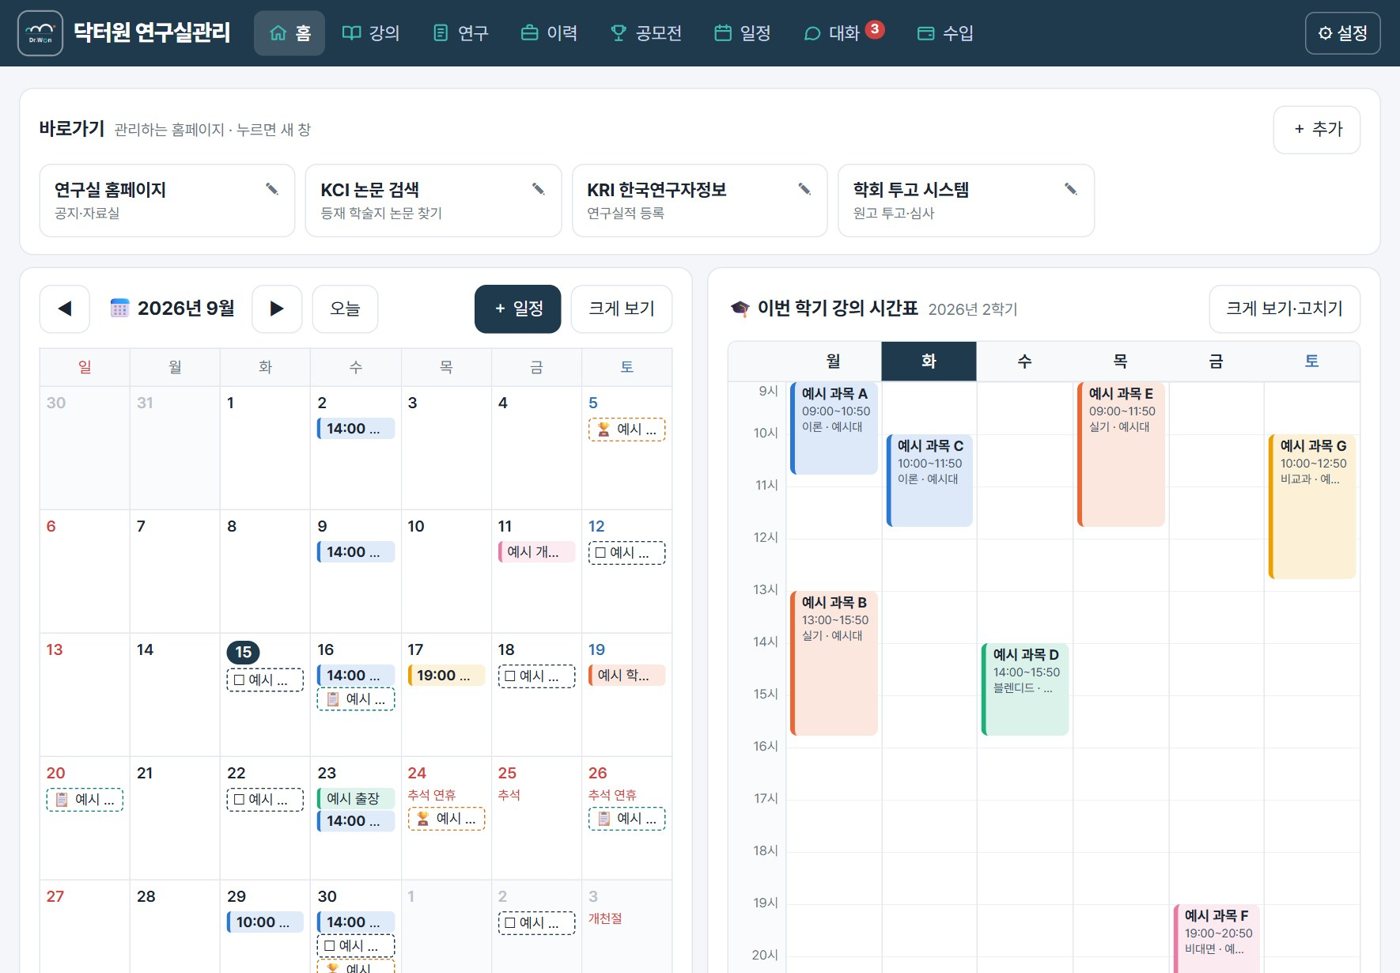
Task: Open 예시 과목 G class block
Action: tap(1312, 506)
